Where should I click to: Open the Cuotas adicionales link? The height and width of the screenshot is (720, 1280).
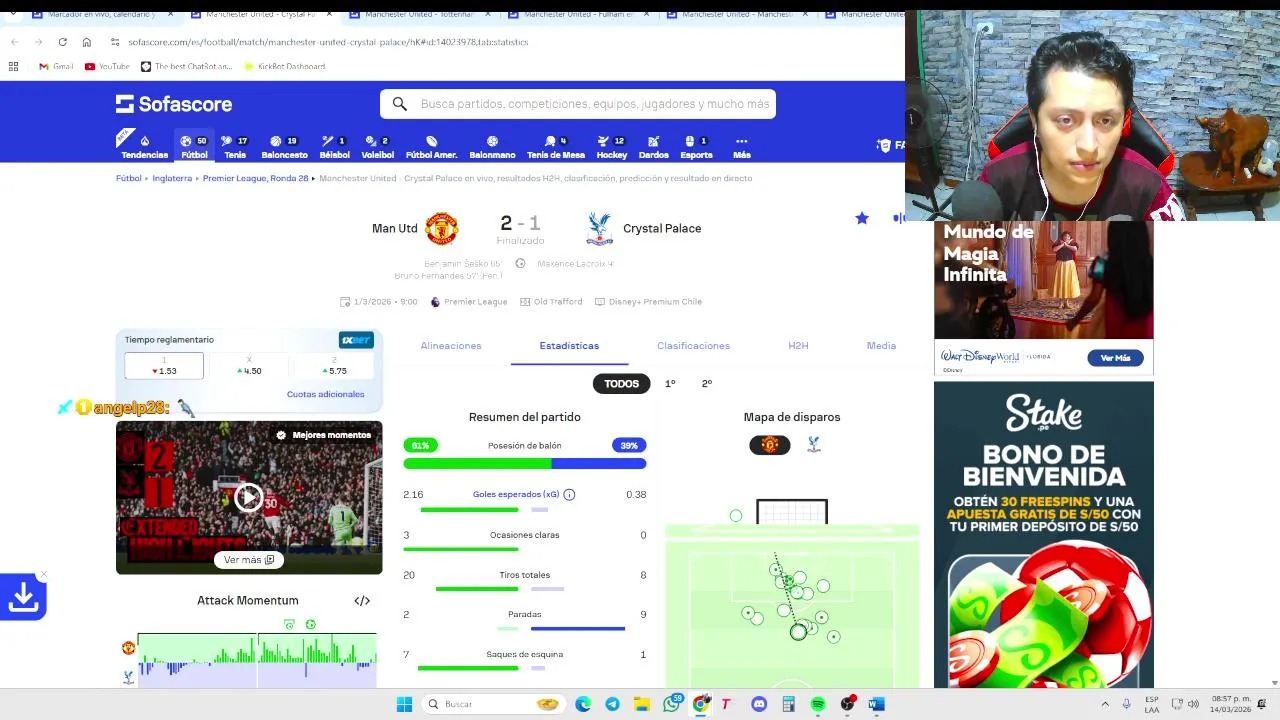325,394
